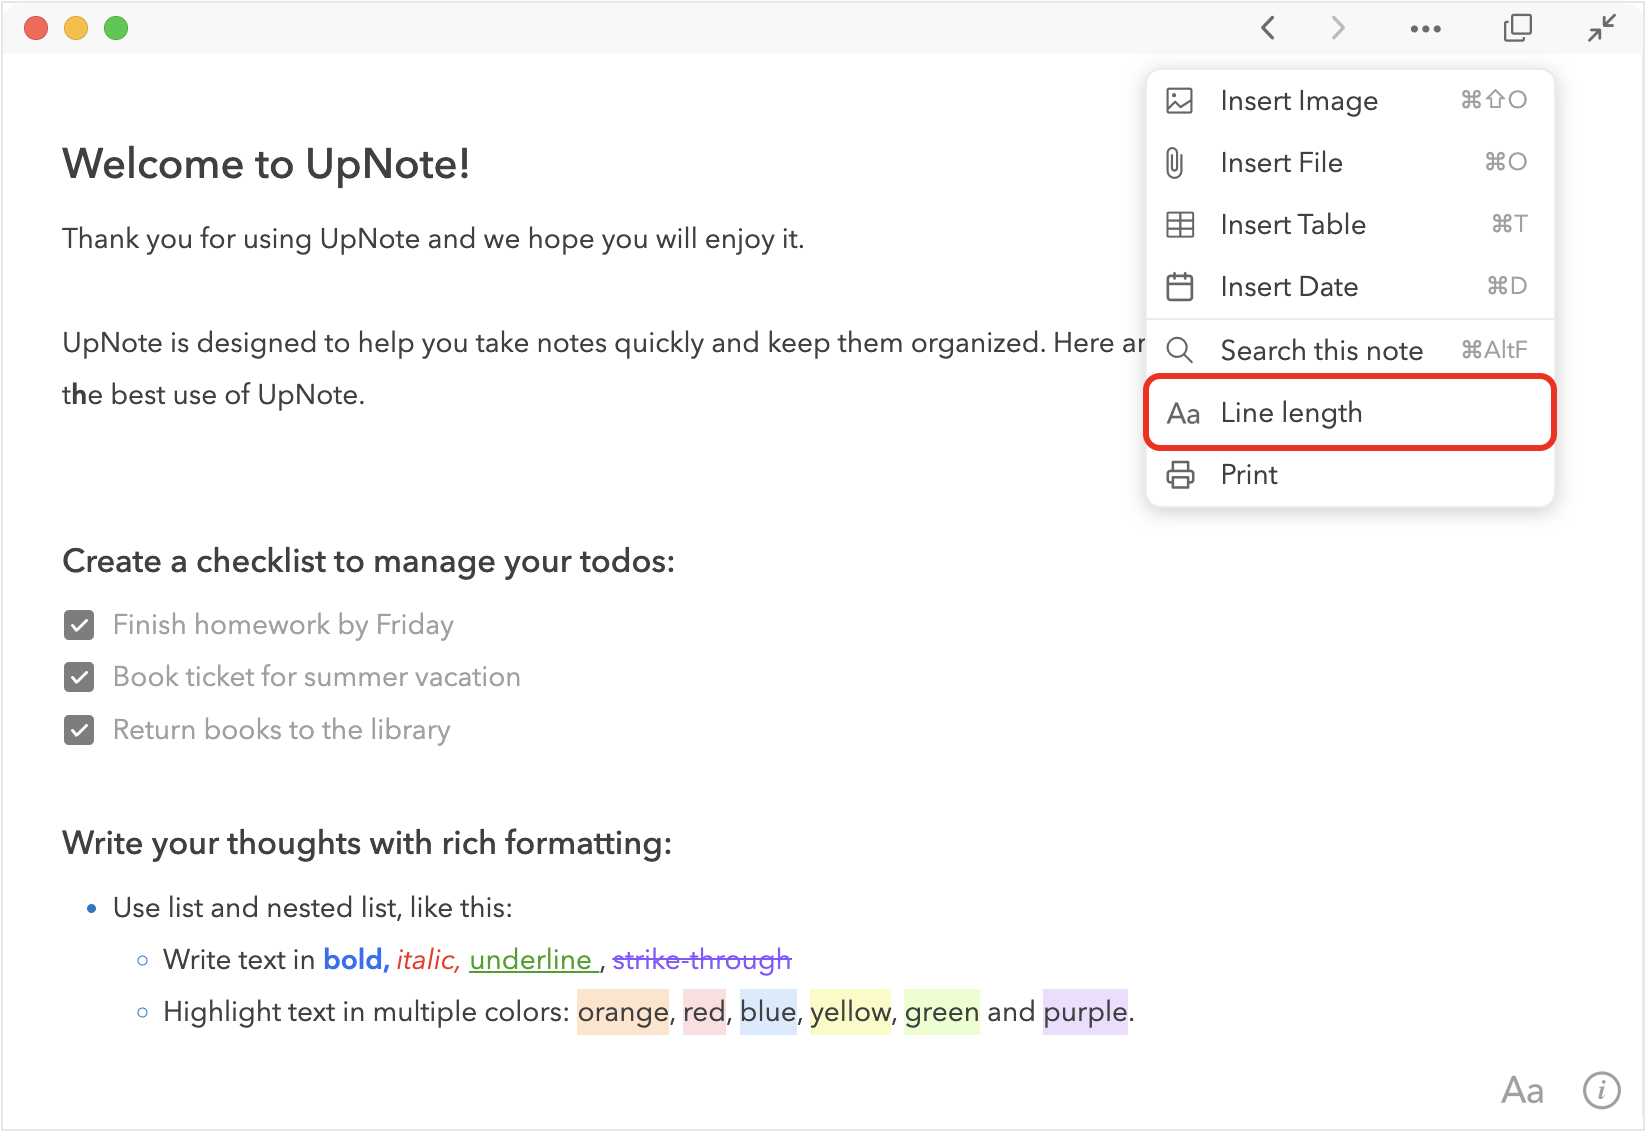Show note info via the circled i icon
Viewport: 1646px width, 1132px height.
click(1601, 1090)
